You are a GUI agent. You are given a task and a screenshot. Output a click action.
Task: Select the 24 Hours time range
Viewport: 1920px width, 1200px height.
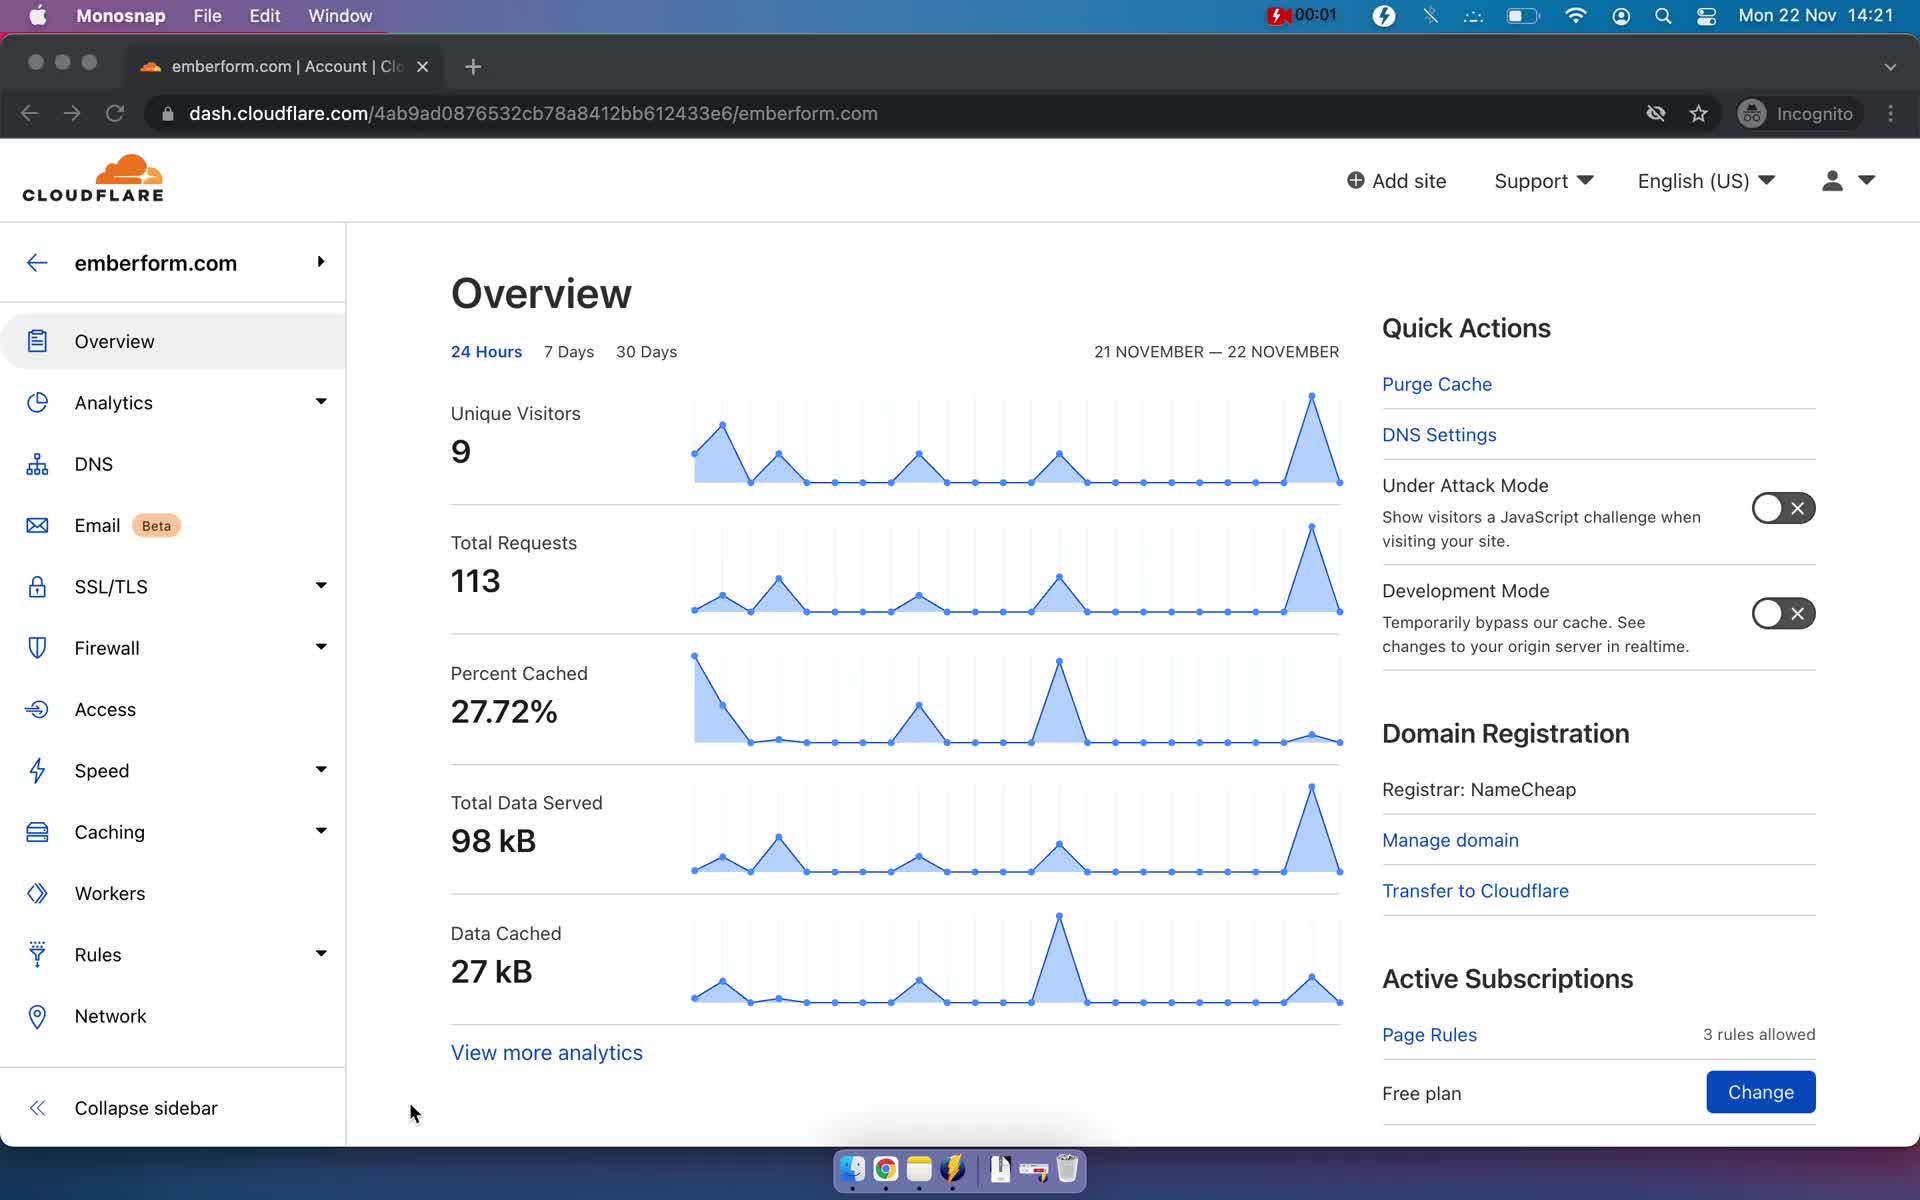pyautogui.click(x=486, y=352)
